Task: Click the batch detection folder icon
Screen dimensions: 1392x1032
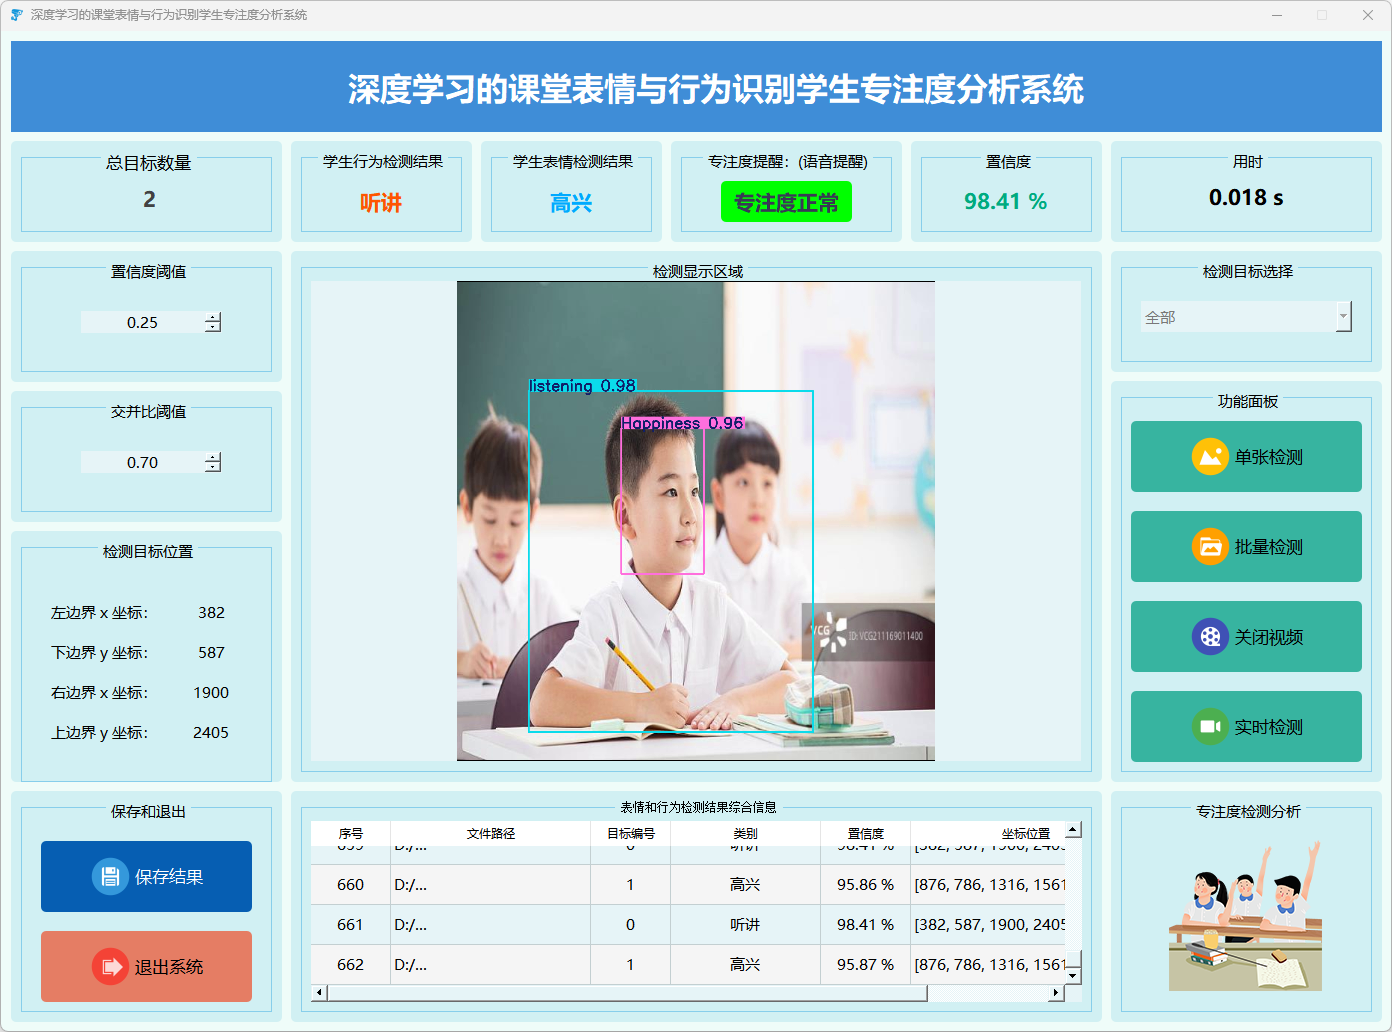Action: pos(1210,547)
